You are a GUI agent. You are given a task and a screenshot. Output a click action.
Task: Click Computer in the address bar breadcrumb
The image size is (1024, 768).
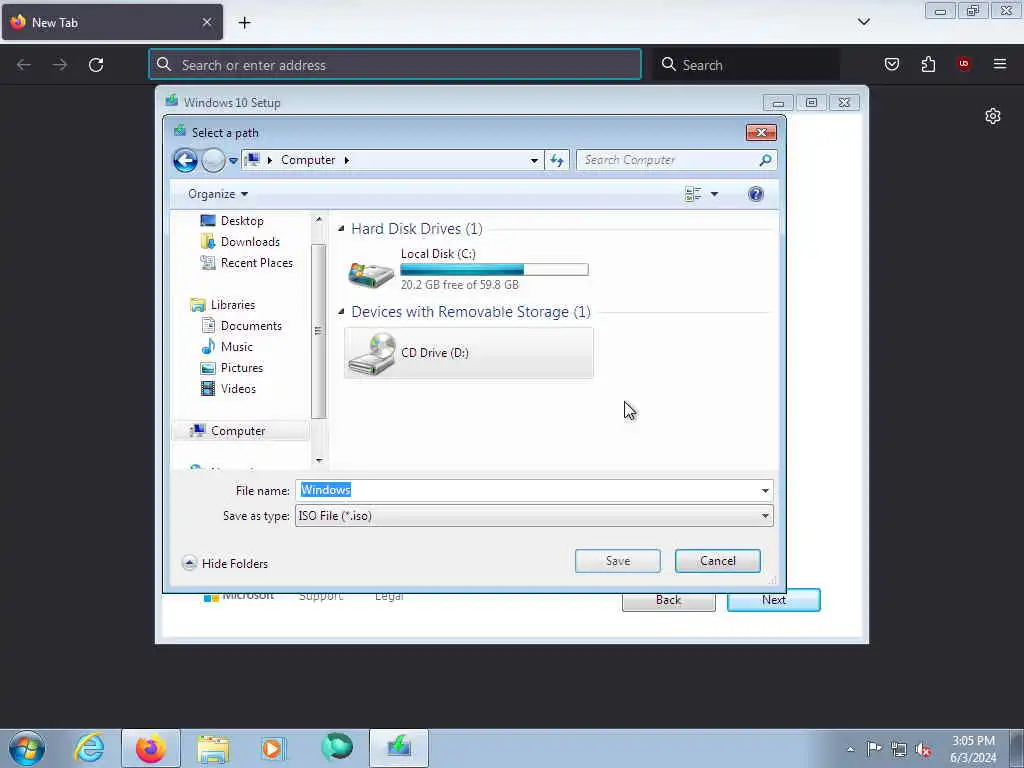(308, 160)
